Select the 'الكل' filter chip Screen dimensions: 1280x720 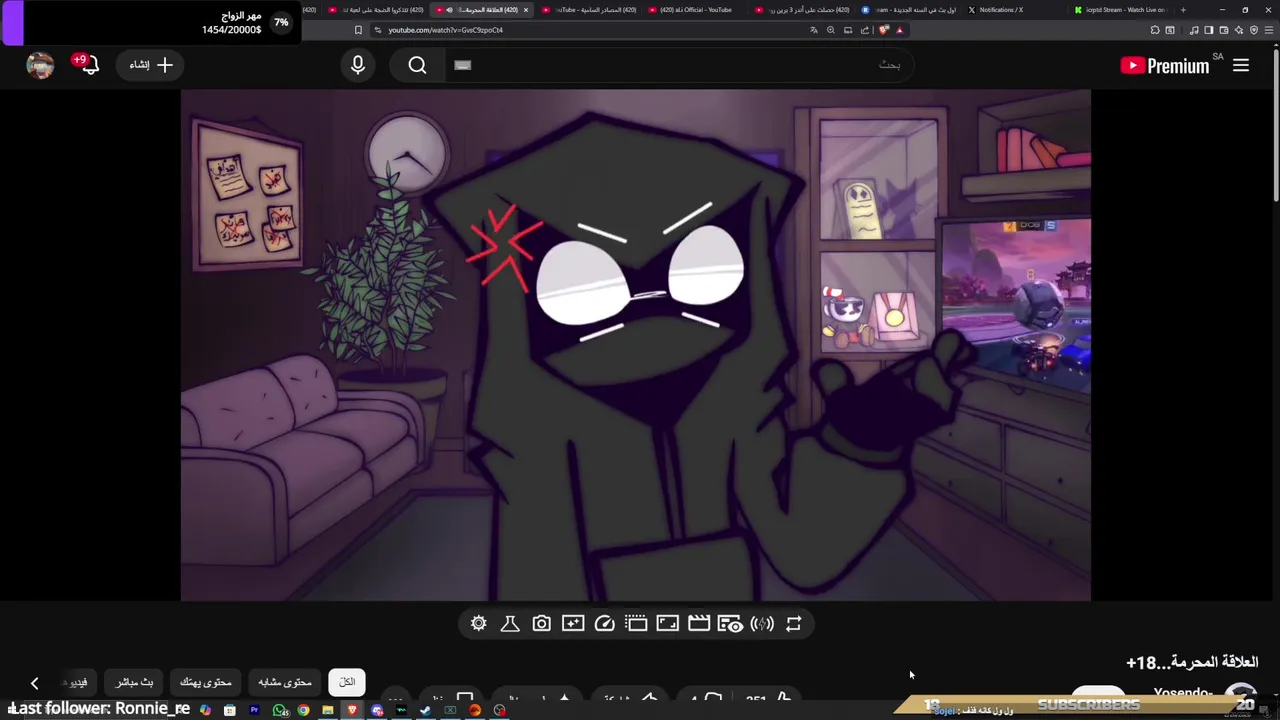point(347,682)
